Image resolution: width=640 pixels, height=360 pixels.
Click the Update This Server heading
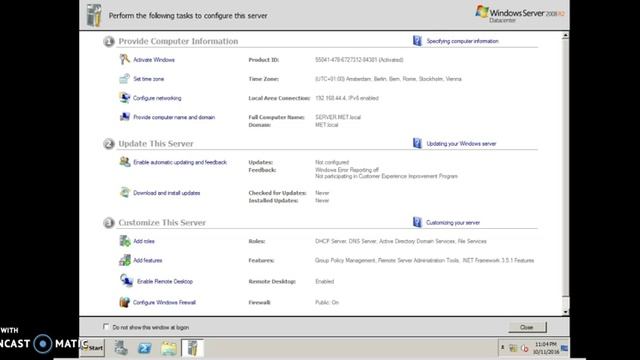point(156,144)
